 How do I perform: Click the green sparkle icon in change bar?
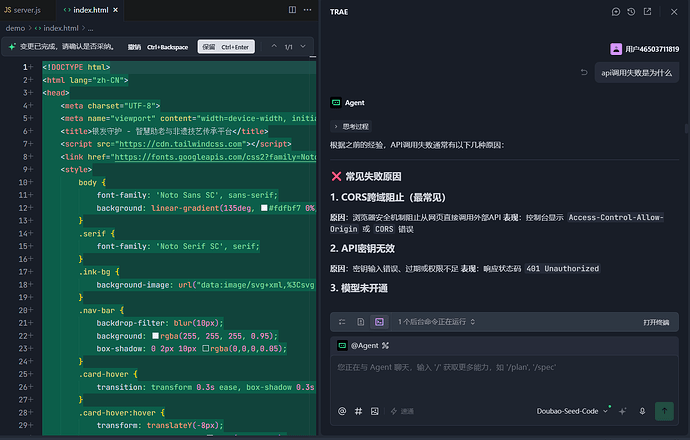(x=12, y=46)
